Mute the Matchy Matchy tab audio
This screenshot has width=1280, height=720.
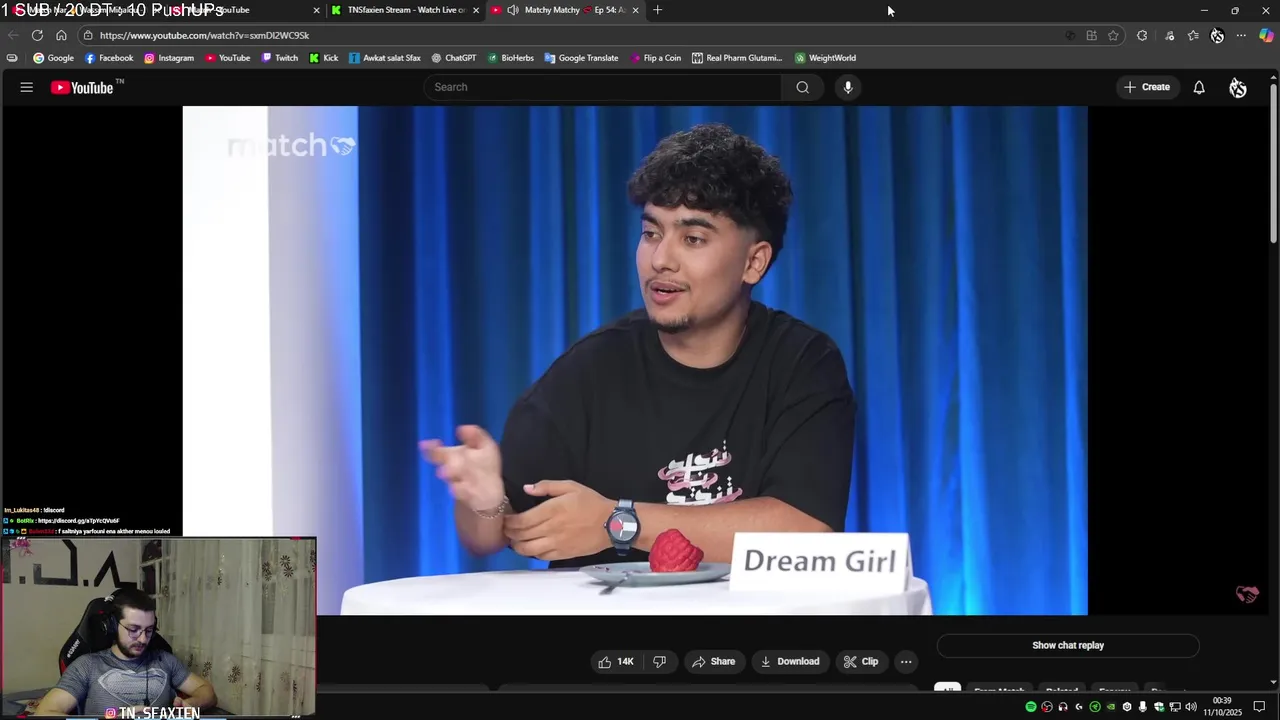pyautogui.click(x=512, y=10)
